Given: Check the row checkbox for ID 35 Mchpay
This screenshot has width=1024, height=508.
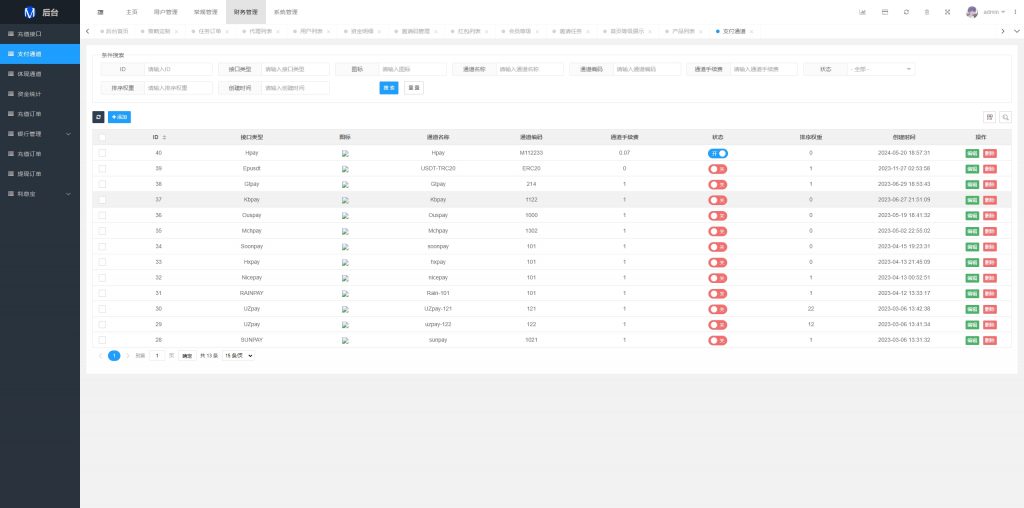Looking at the screenshot, I should tap(102, 230).
